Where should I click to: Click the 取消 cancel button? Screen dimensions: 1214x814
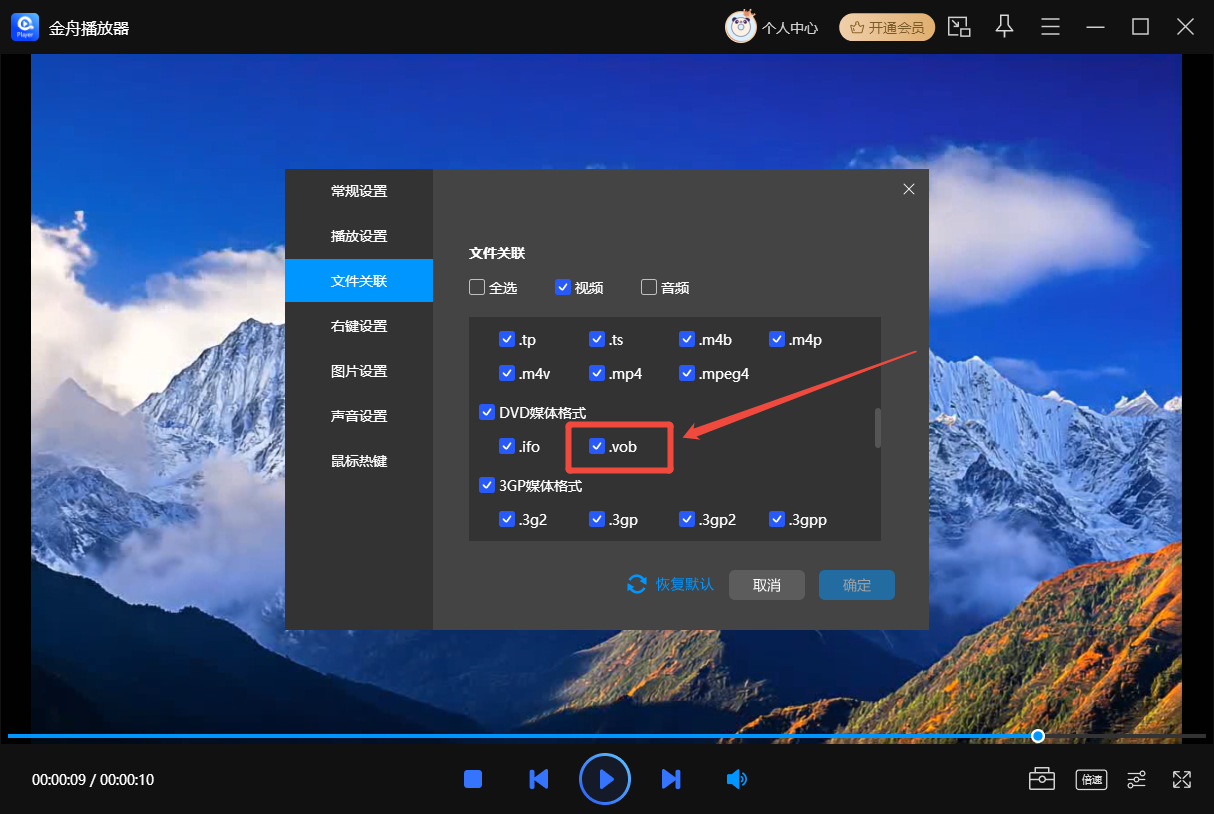coord(767,585)
